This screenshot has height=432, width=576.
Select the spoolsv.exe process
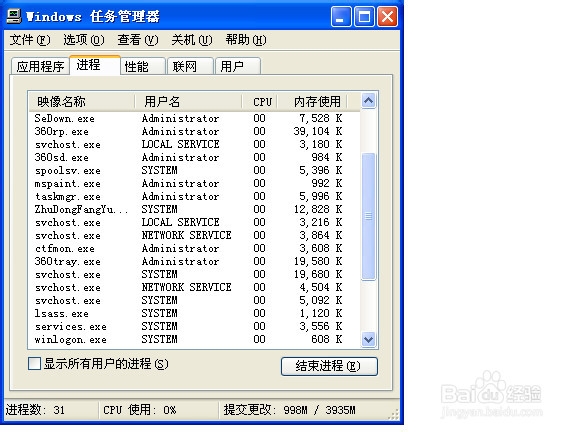pyautogui.click(x=195, y=170)
